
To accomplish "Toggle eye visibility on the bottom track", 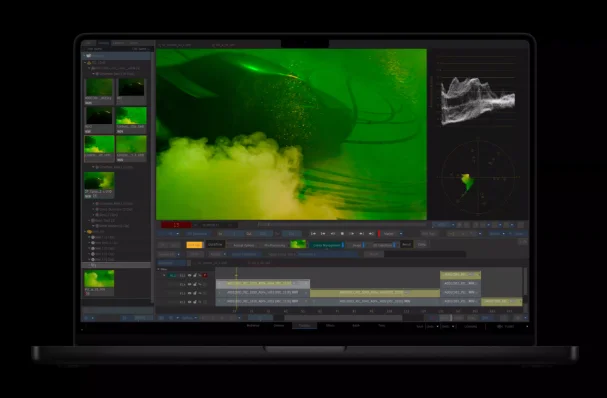I will point(189,302).
